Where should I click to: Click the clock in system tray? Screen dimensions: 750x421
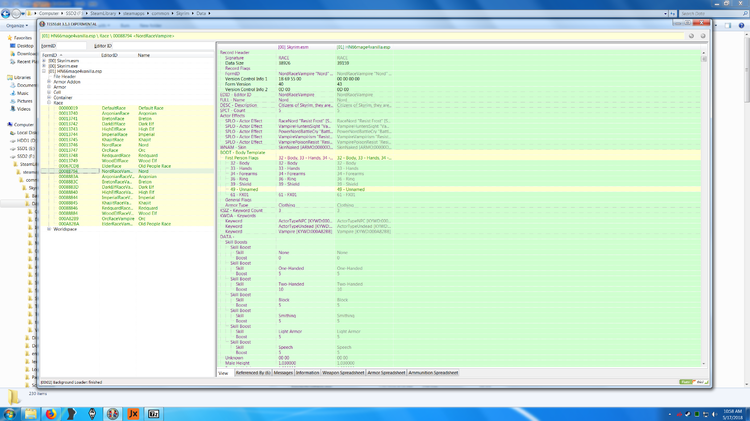733,414
